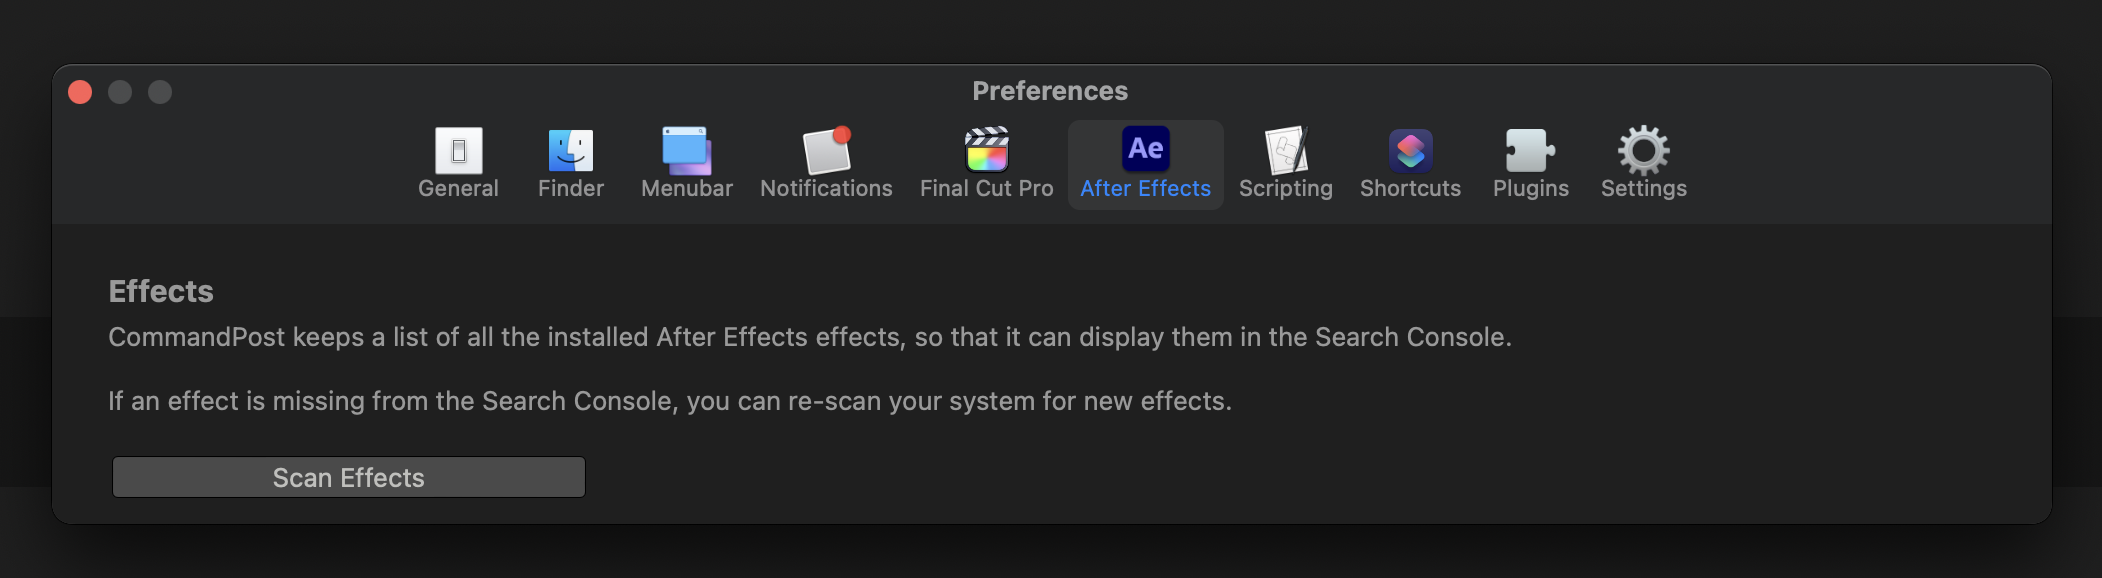This screenshot has height=578, width=2102.
Task: Select the Shortcuts app icon
Action: pos(1411,151)
